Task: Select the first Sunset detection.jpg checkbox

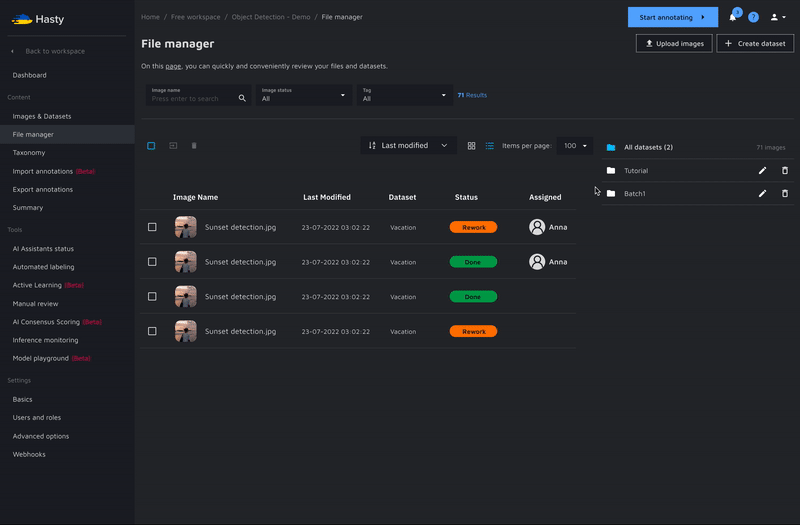Action: pyautogui.click(x=152, y=227)
